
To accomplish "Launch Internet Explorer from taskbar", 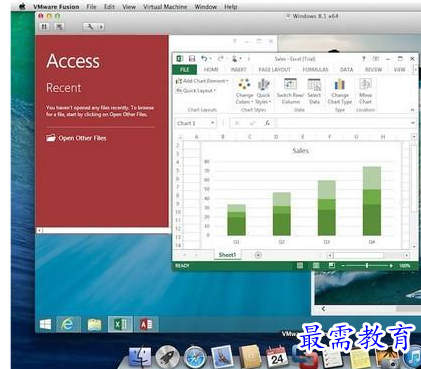I will [68, 324].
